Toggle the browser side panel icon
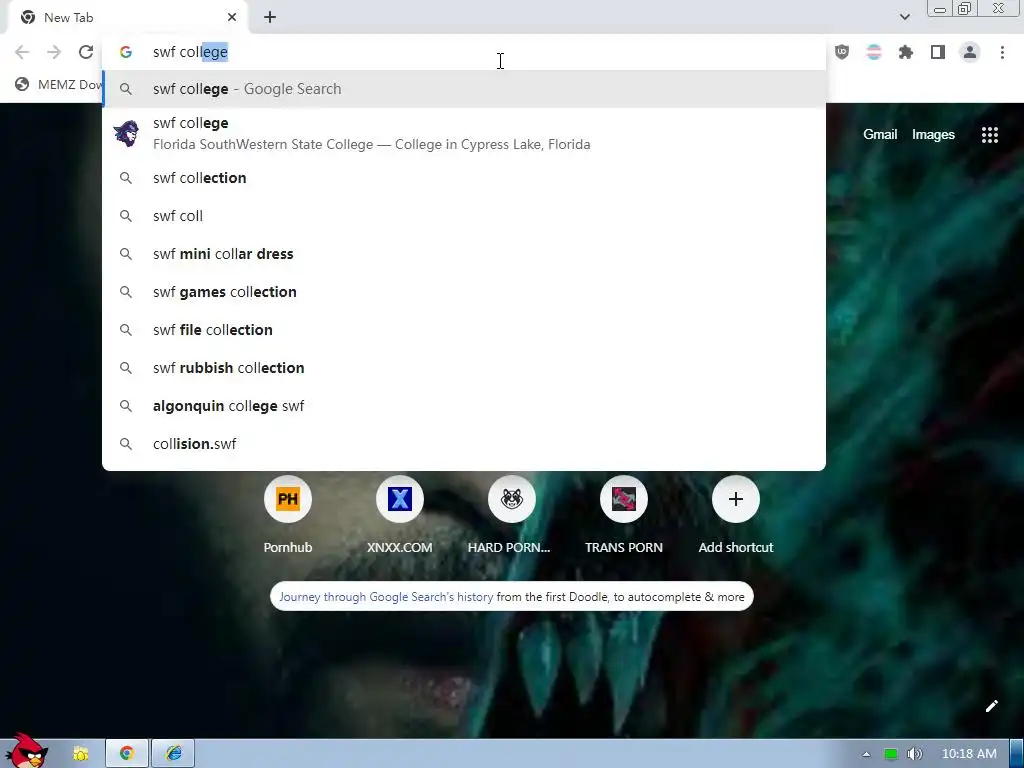1024x768 pixels. pyautogui.click(x=938, y=52)
